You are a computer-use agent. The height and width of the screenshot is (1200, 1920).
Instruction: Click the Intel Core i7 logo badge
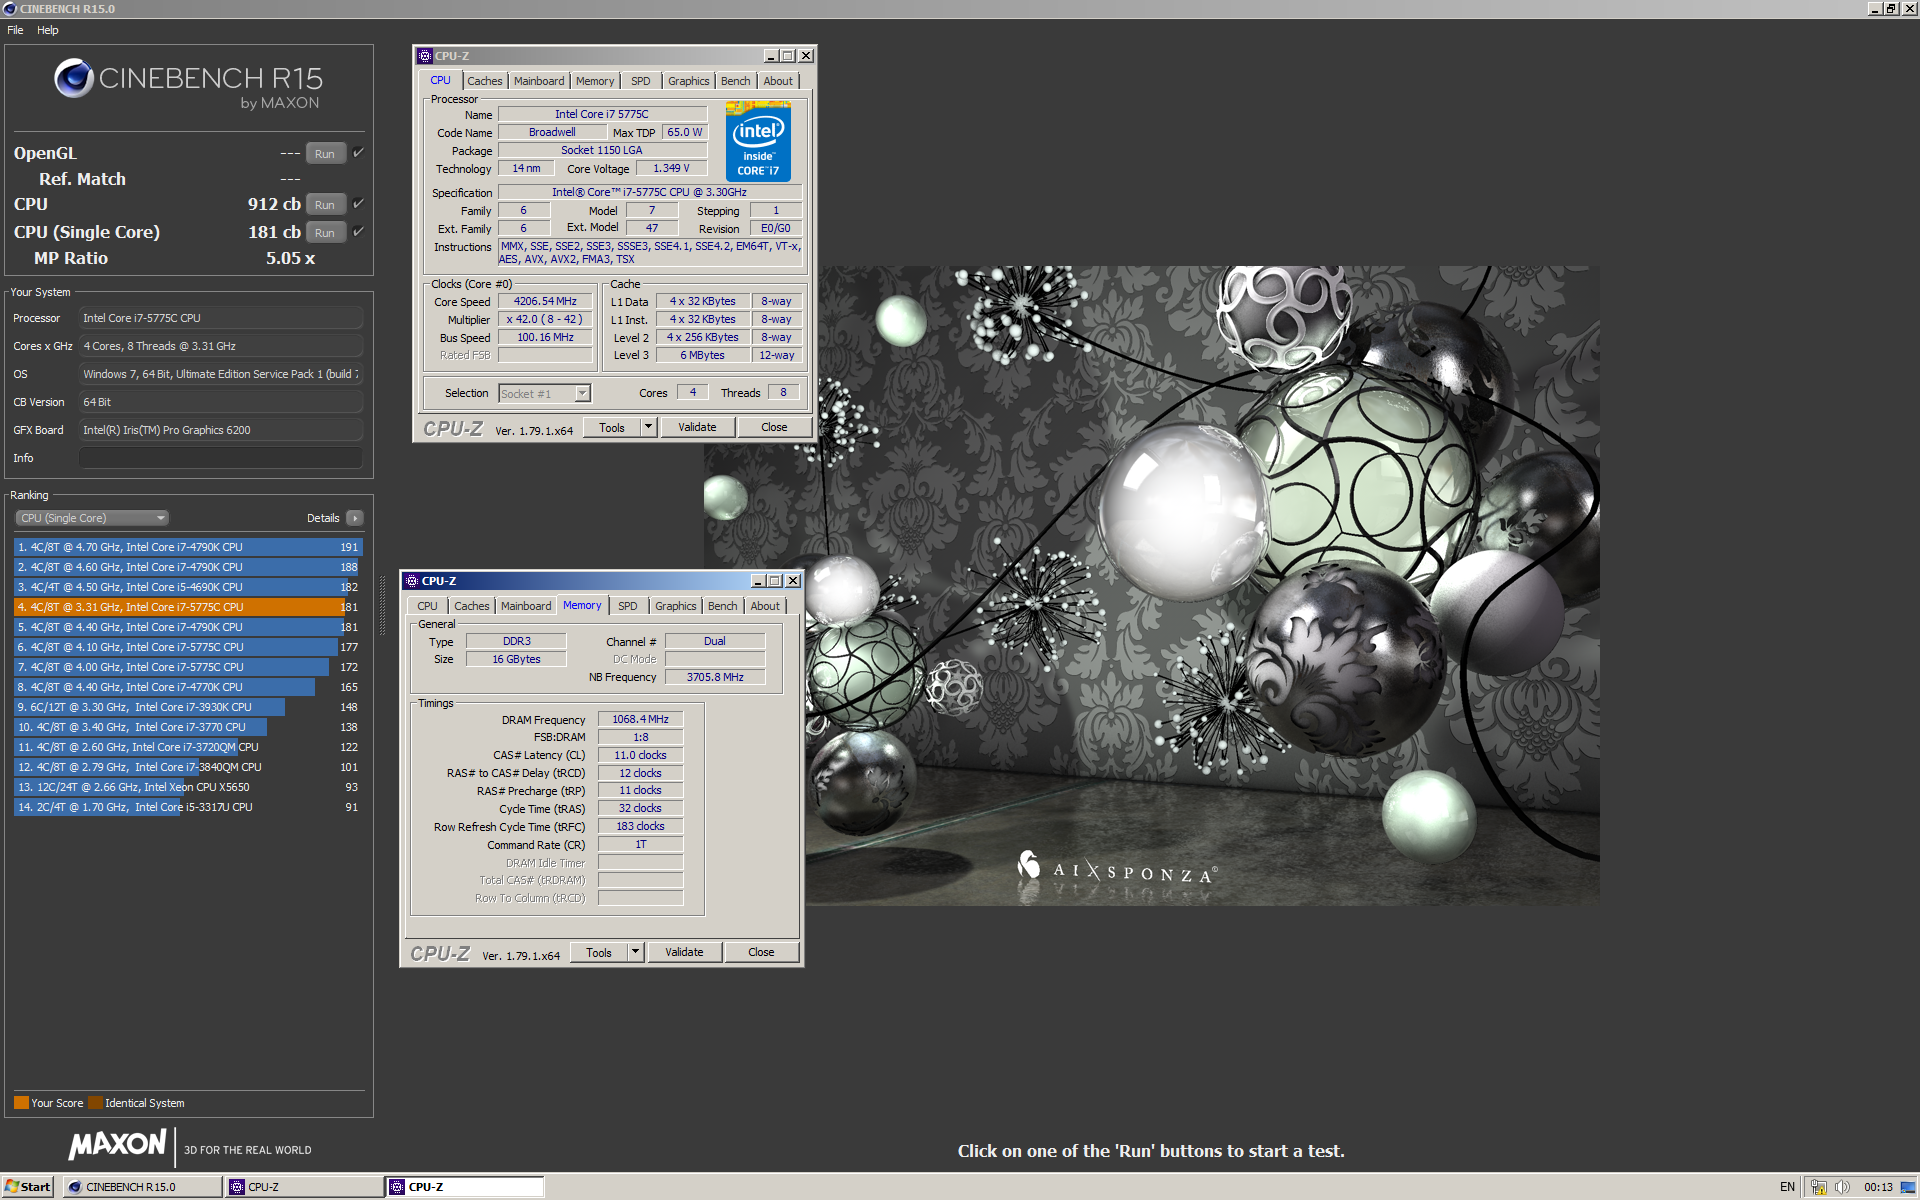click(x=758, y=141)
